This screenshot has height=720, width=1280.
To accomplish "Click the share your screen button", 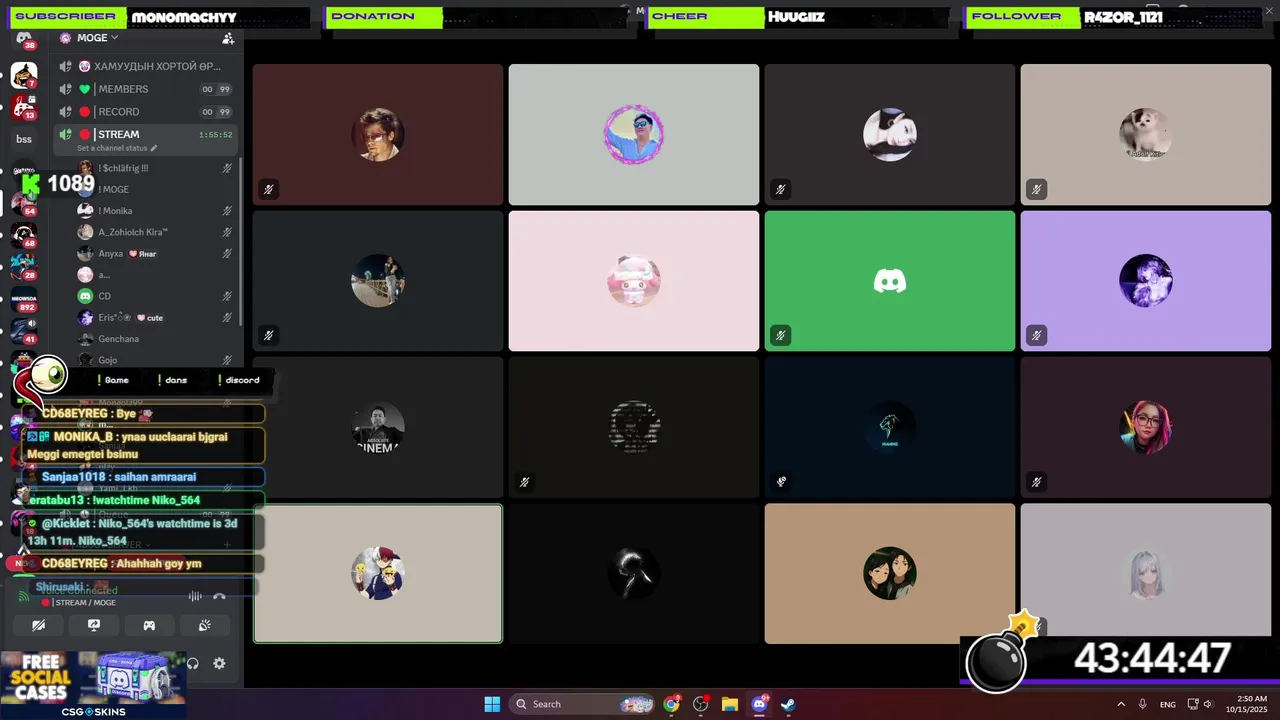I will (94, 626).
